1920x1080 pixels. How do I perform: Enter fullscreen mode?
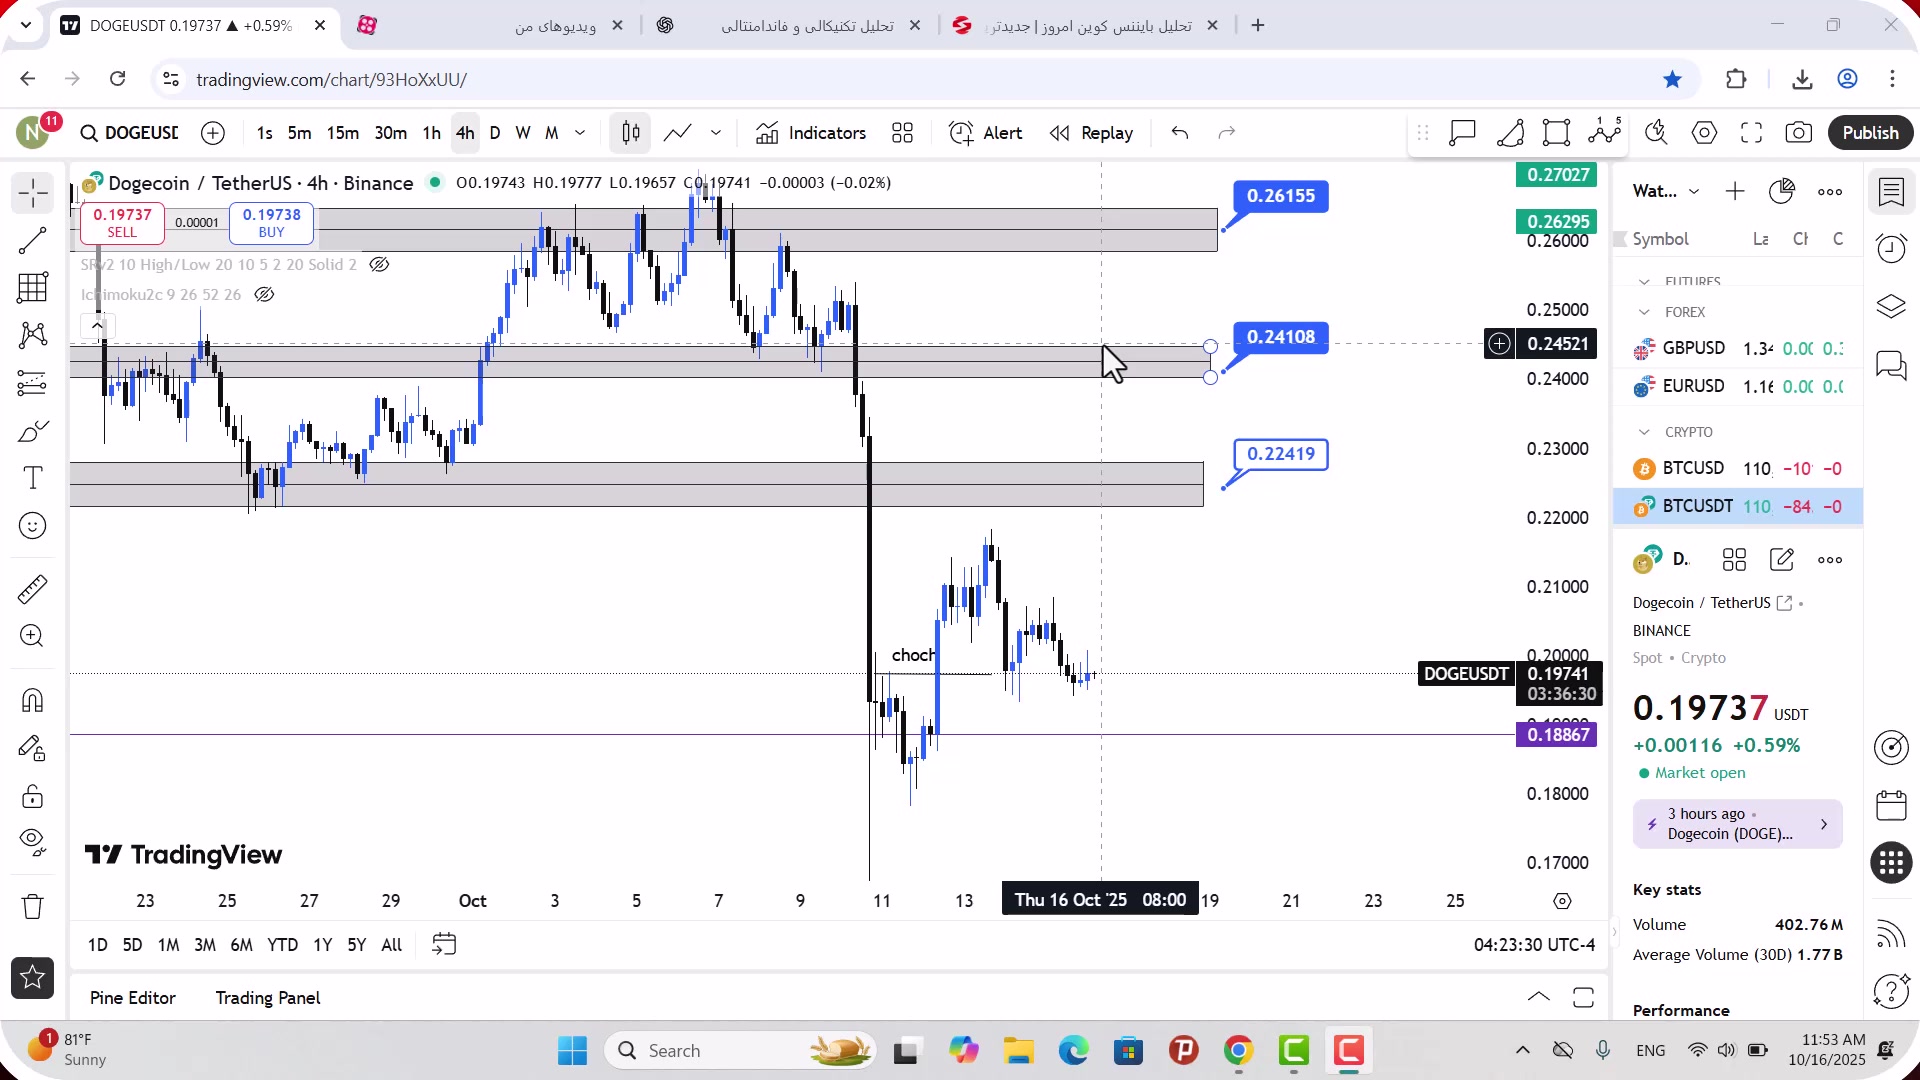click(1751, 133)
